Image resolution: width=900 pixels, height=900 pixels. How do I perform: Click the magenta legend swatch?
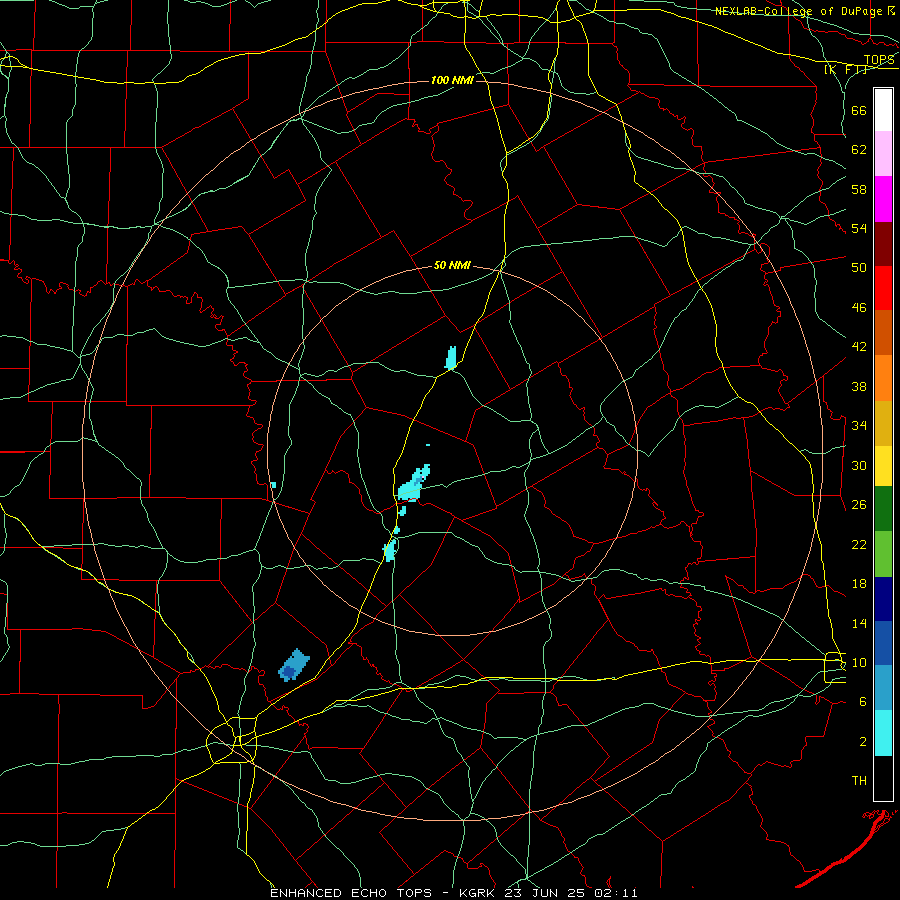pos(883,199)
